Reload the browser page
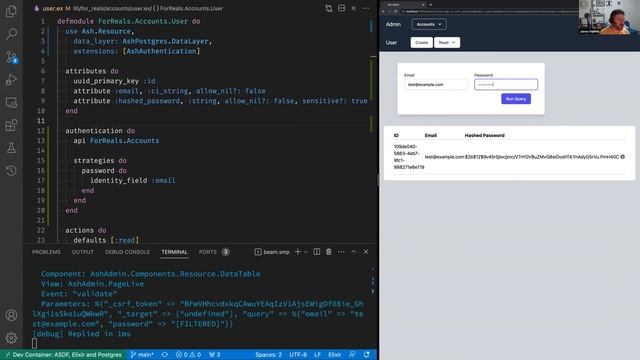This screenshot has height=360, width=640. click(x=396, y=11)
